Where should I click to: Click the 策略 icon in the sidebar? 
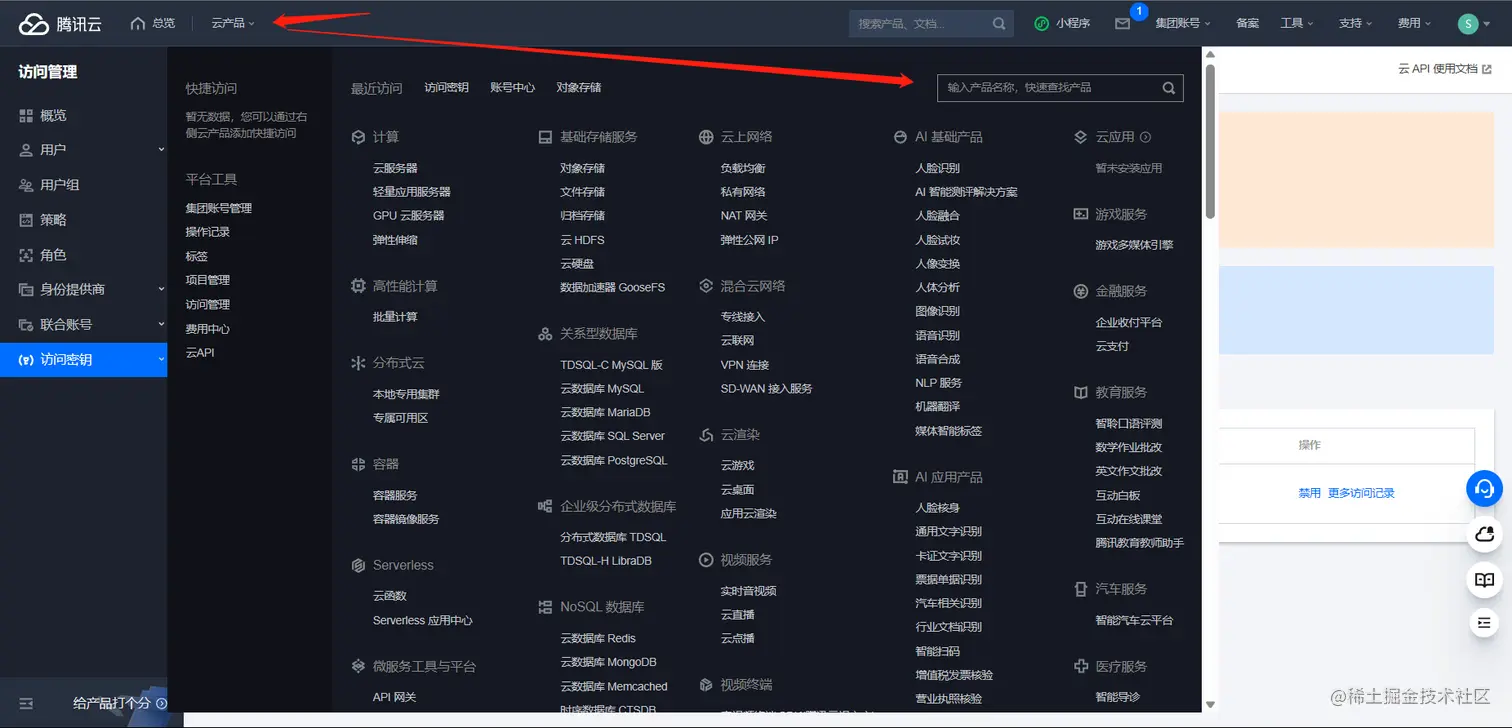tap(26, 220)
